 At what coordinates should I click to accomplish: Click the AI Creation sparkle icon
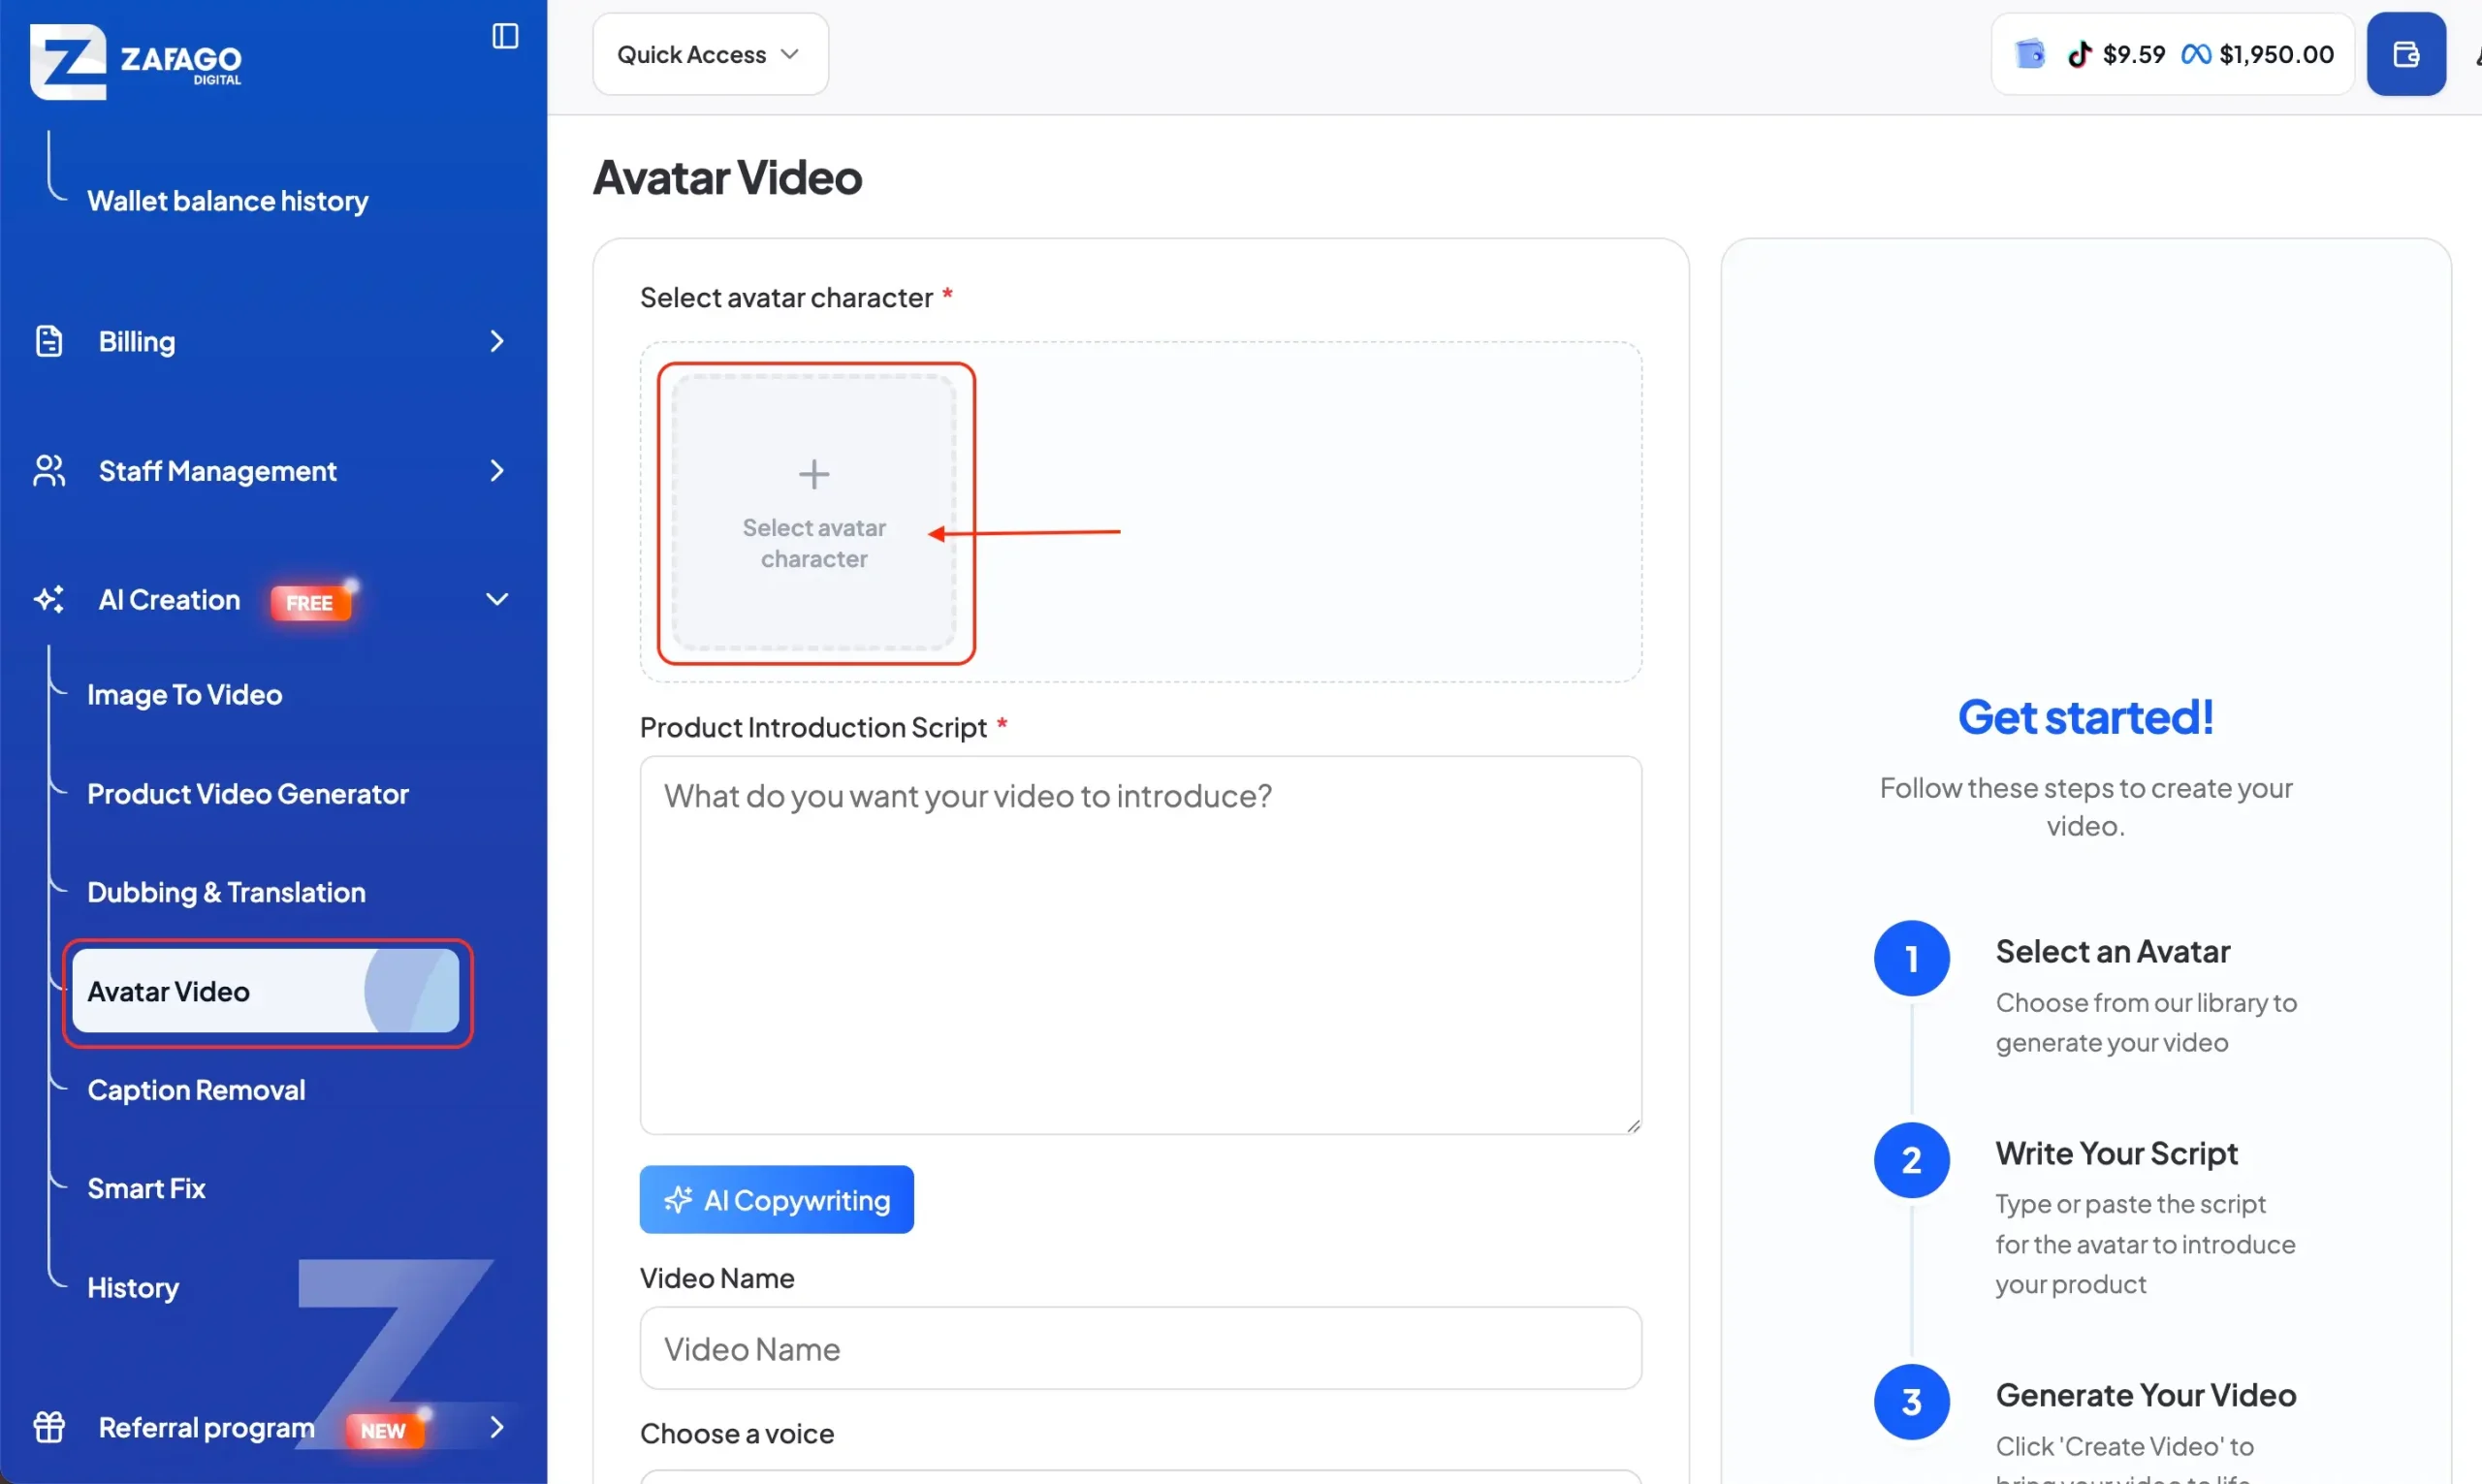[x=49, y=600]
